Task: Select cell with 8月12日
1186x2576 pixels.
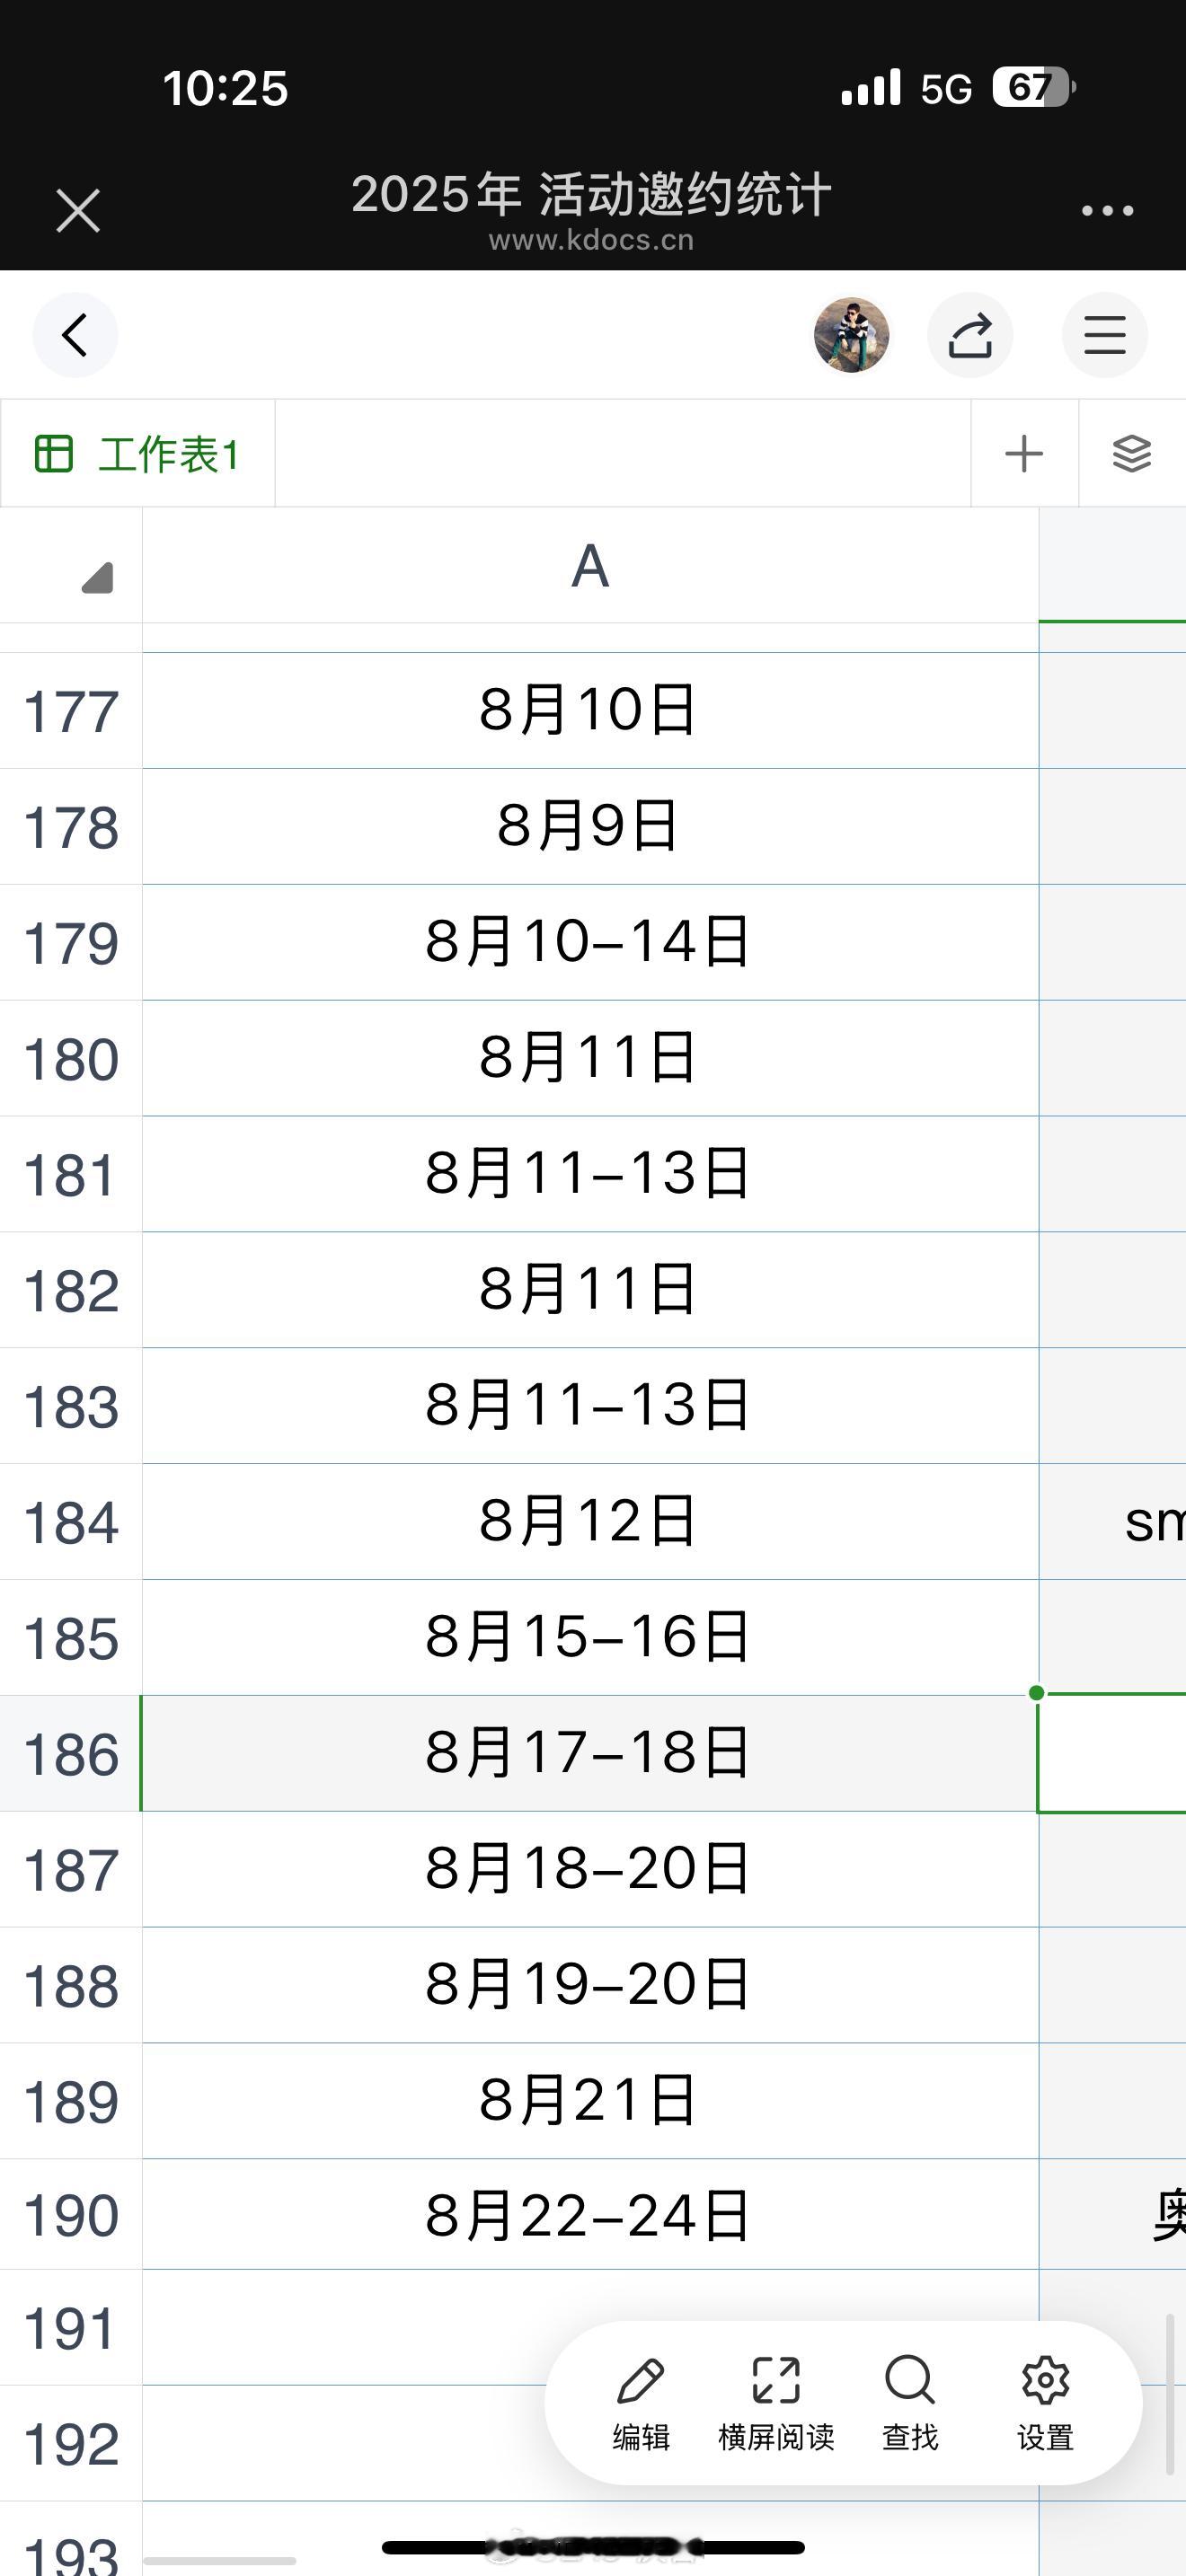Action: point(590,1521)
